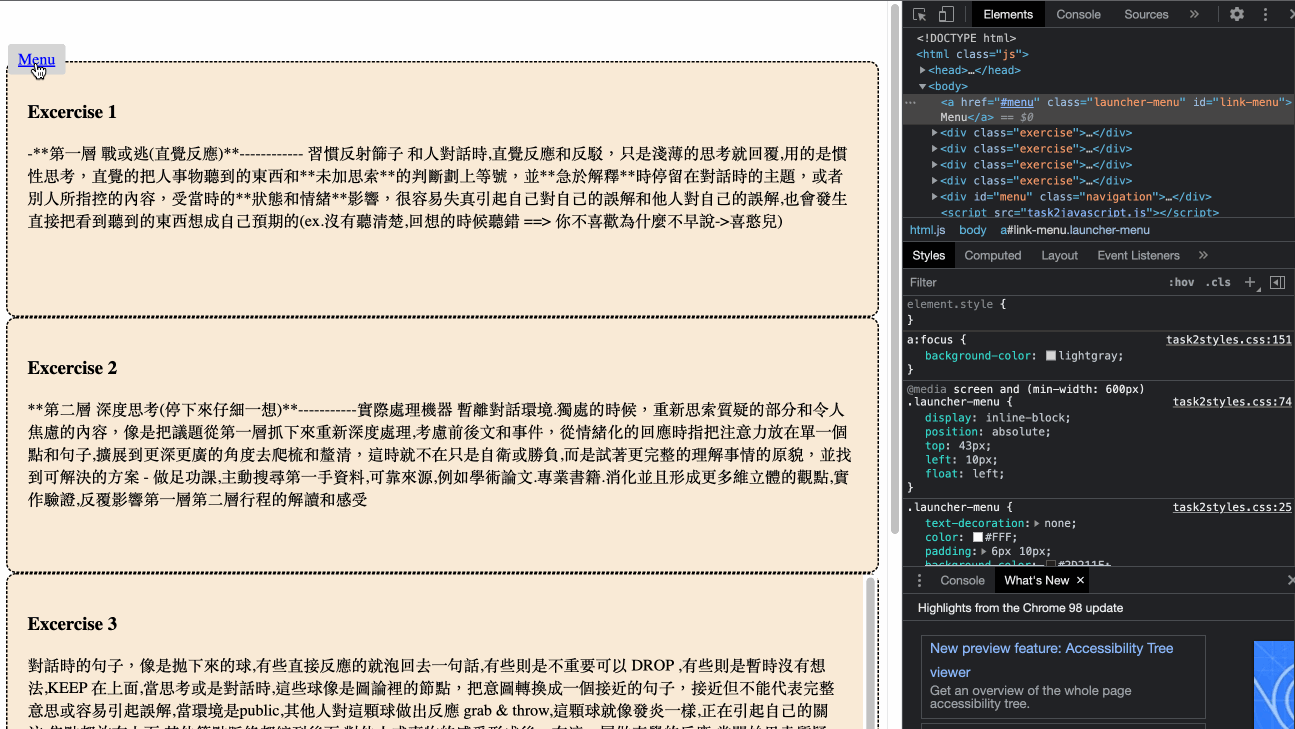This screenshot has height=729, width=1295.
Task: Switch to the Elements panel tab
Action: tap(1008, 14)
